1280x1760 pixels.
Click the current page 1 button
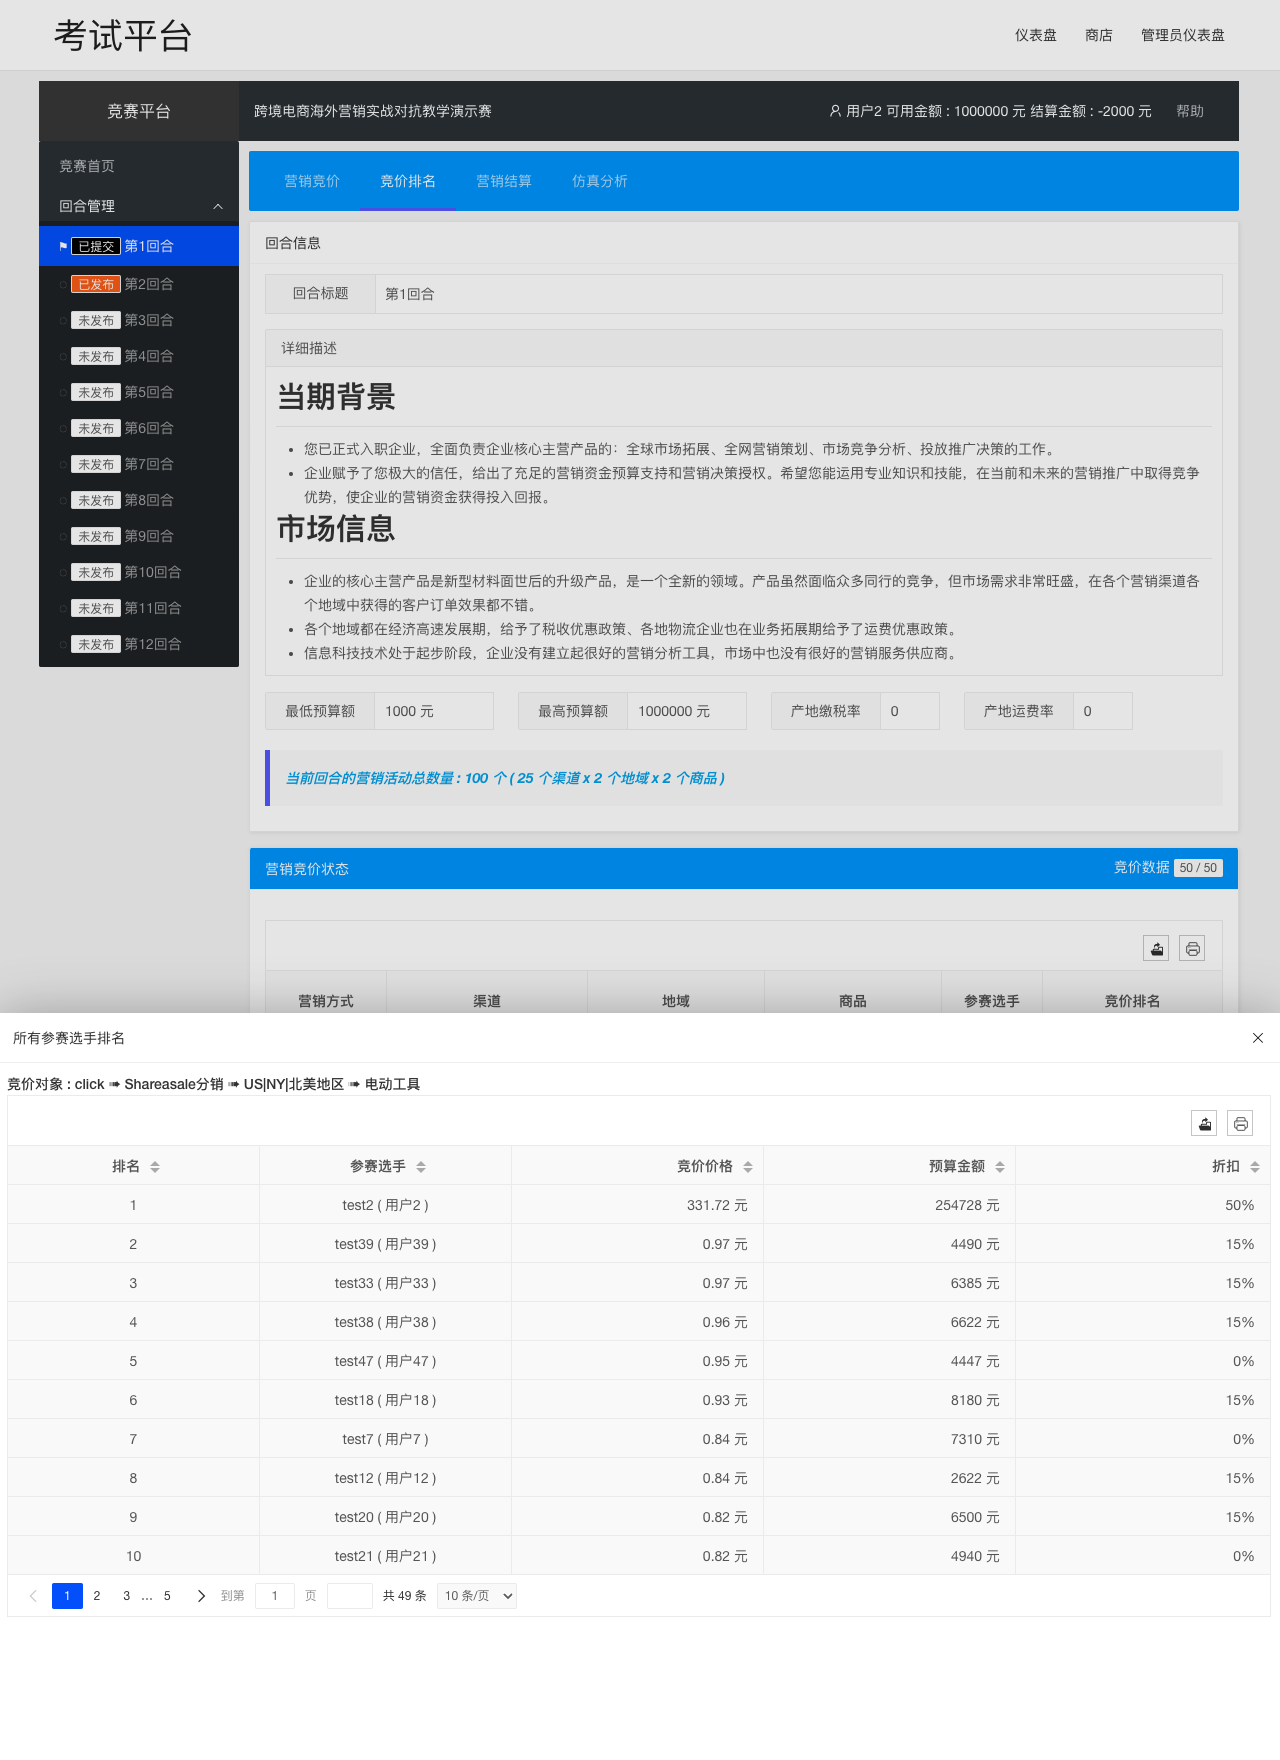pos(67,1596)
